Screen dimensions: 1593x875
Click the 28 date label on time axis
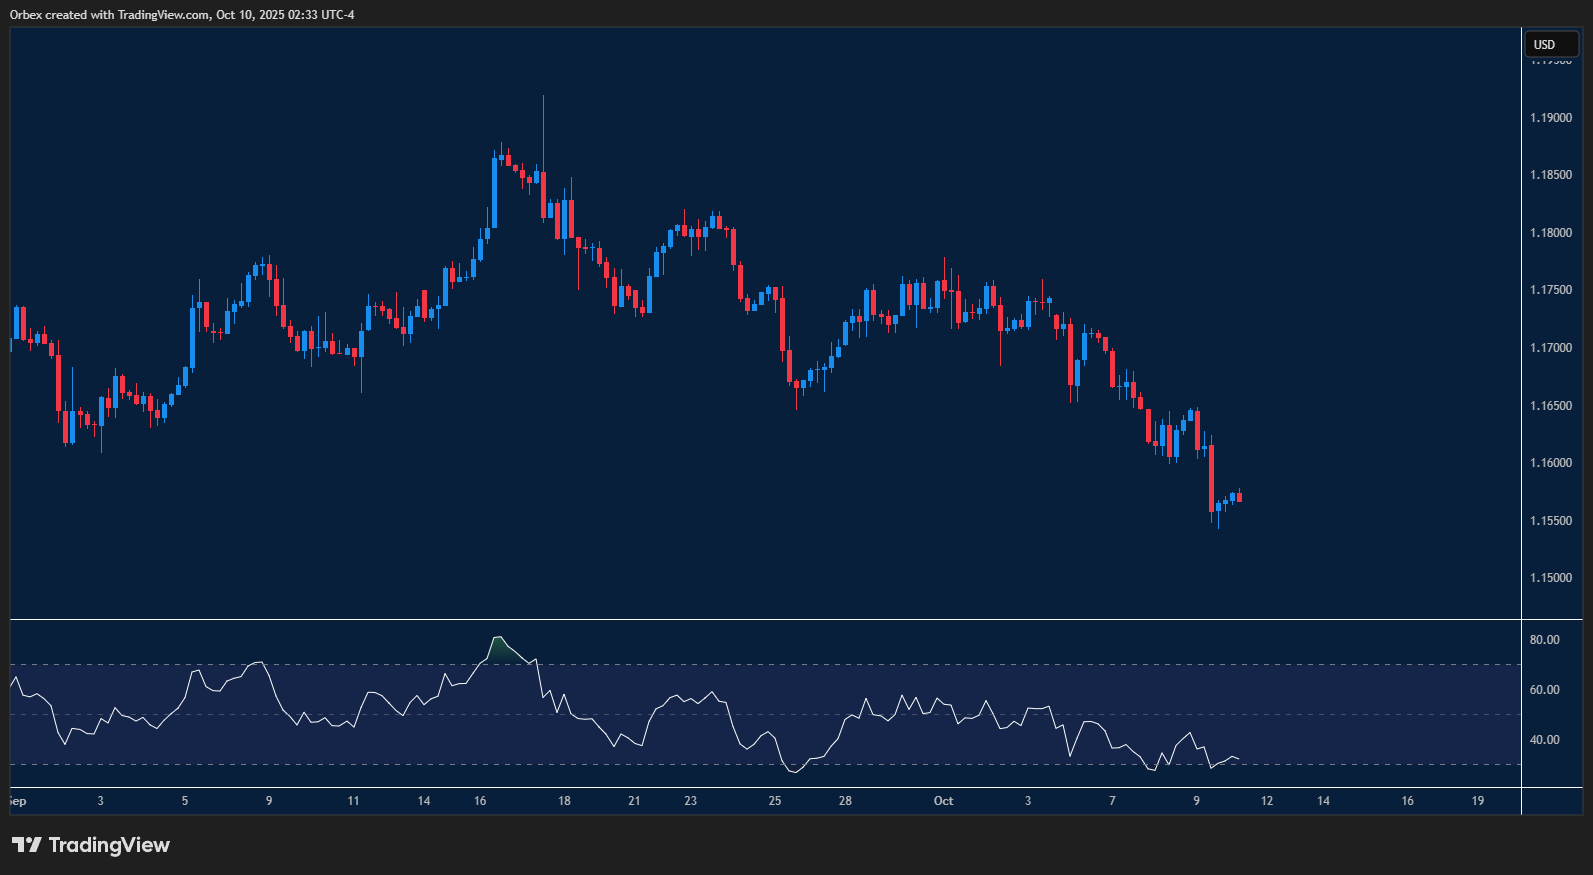coord(845,801)
